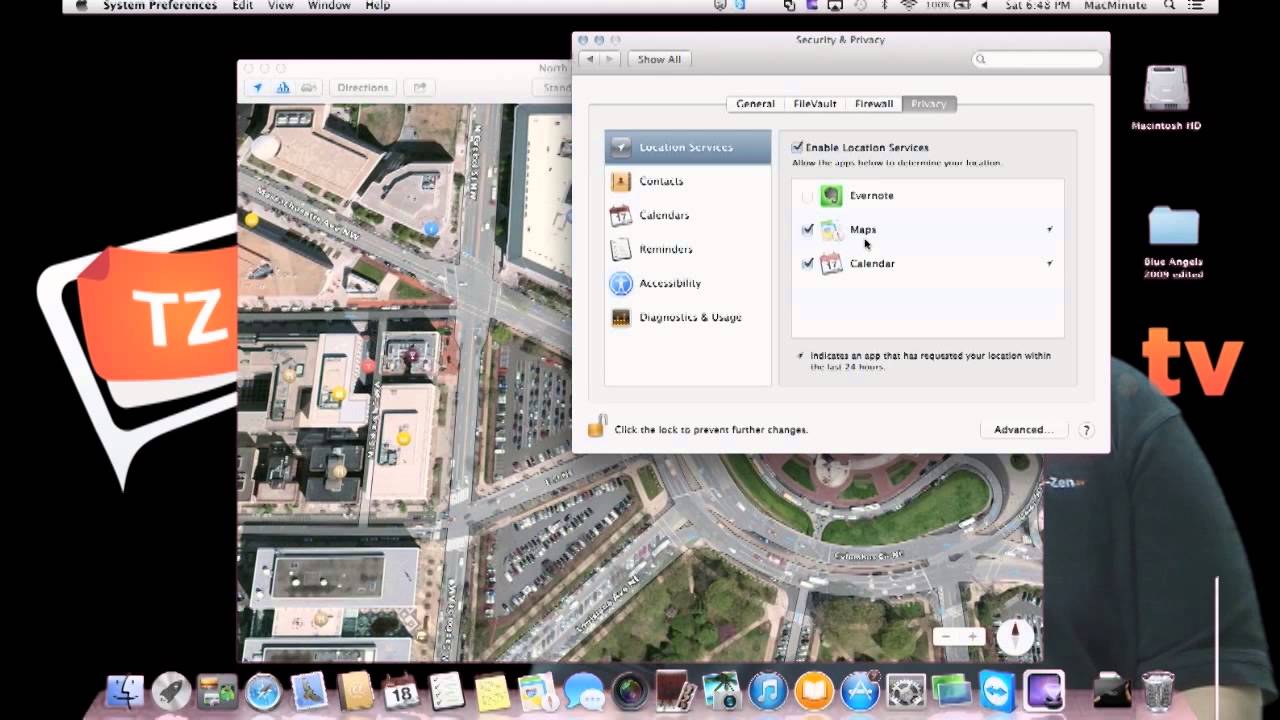Open the Standard map type selector
This screenshot has width=1280, height=720.
(x=556, y=87)
